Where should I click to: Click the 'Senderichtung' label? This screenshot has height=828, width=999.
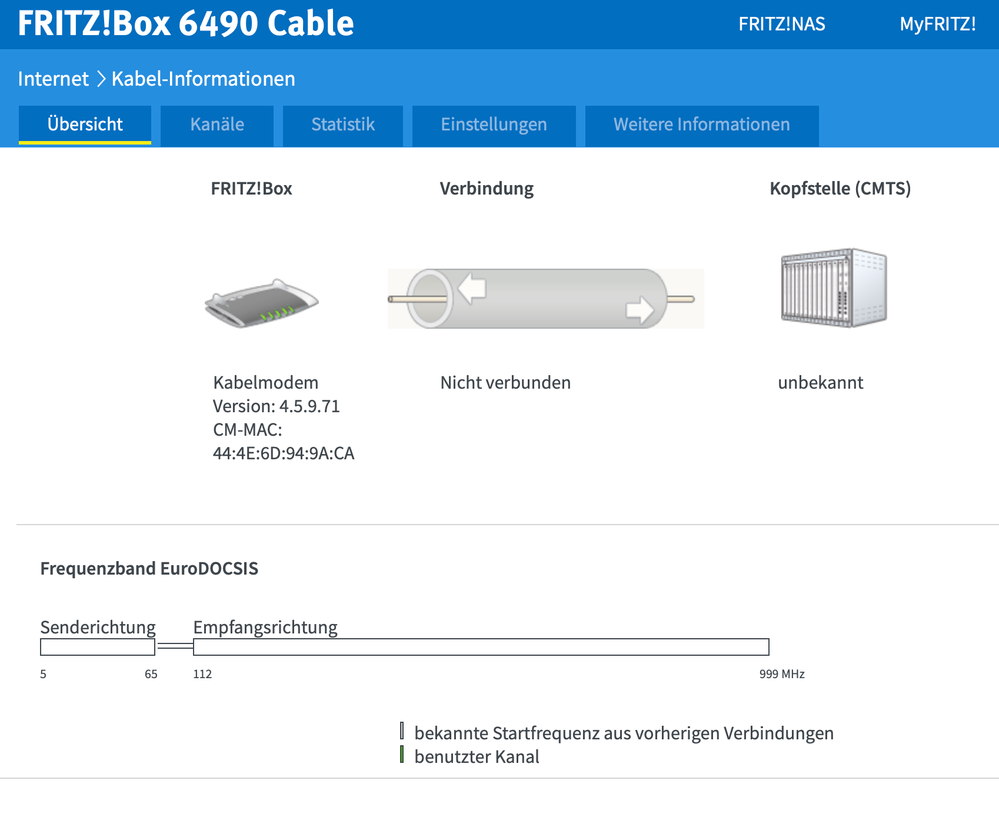pos(98,627)
